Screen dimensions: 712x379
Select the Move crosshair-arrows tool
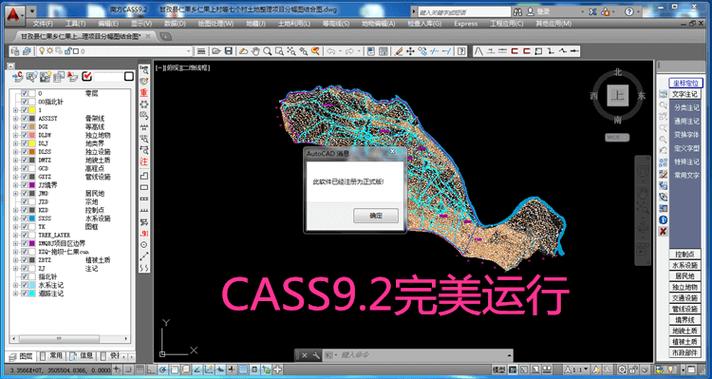(410, 51)
